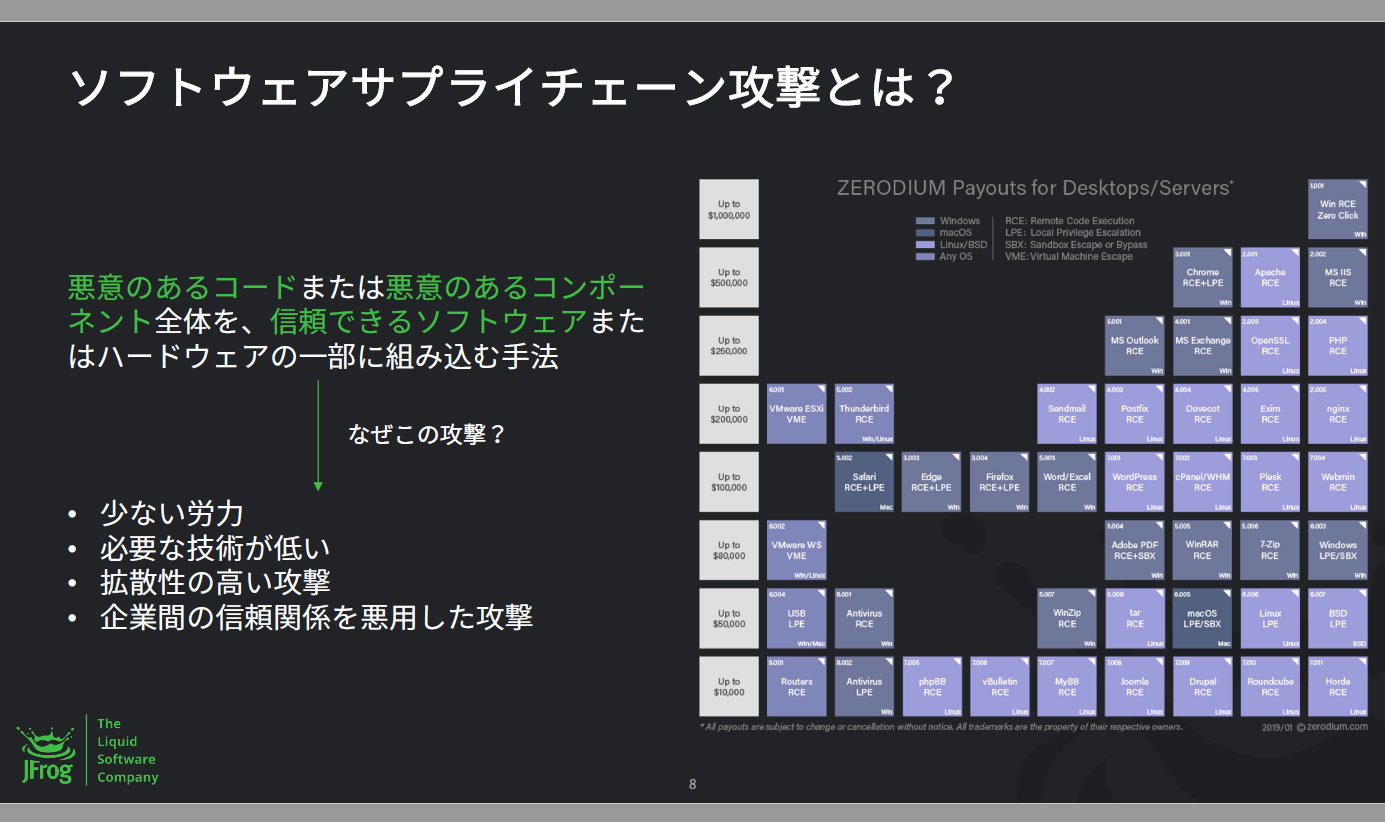The image size is (1385, 822).
Task: Click the MS IIS RCE cell
Action: [1338, 277]
